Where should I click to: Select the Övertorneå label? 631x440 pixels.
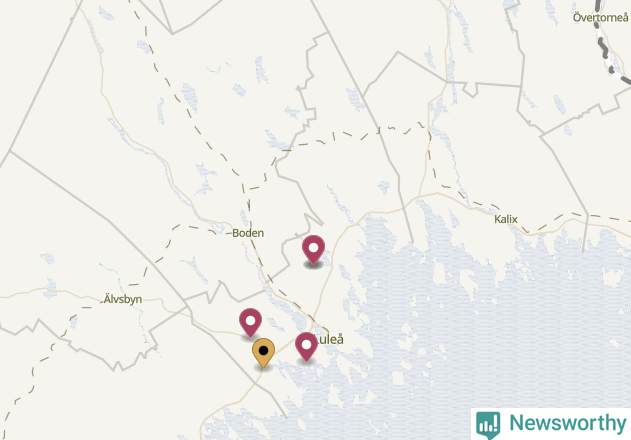[600, 17]
